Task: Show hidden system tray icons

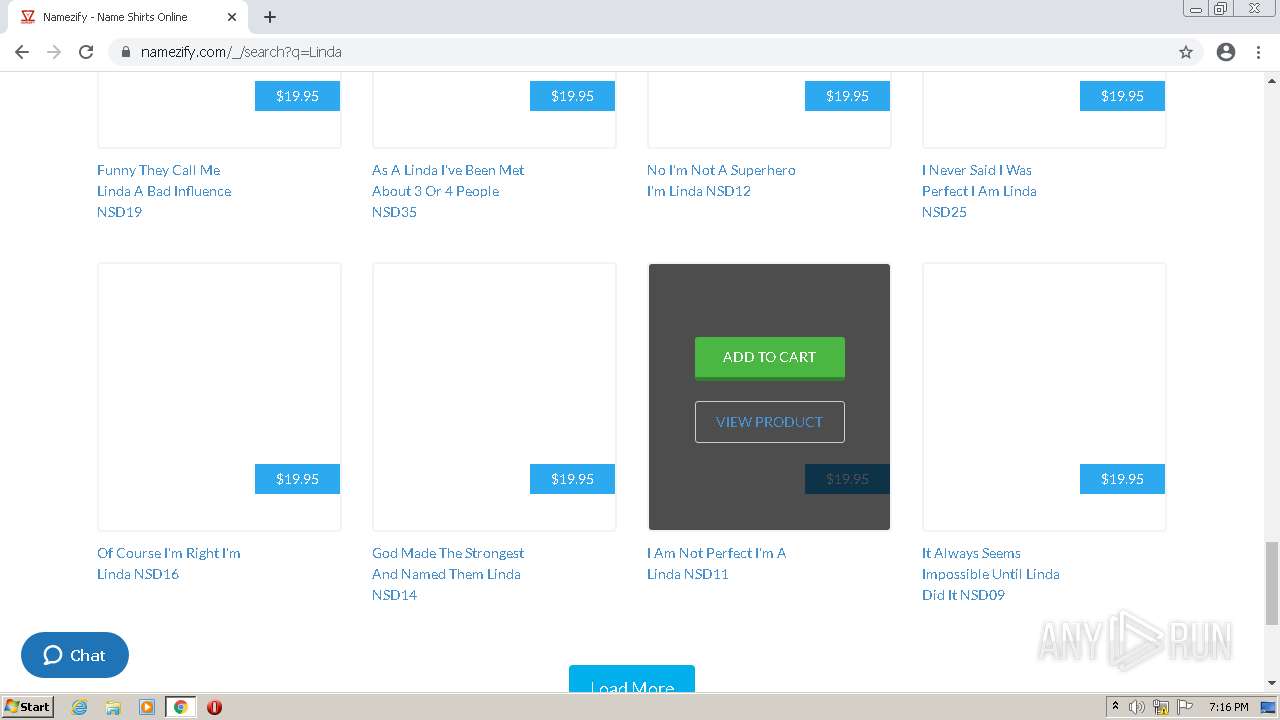Action: (x=1116, y=707)
